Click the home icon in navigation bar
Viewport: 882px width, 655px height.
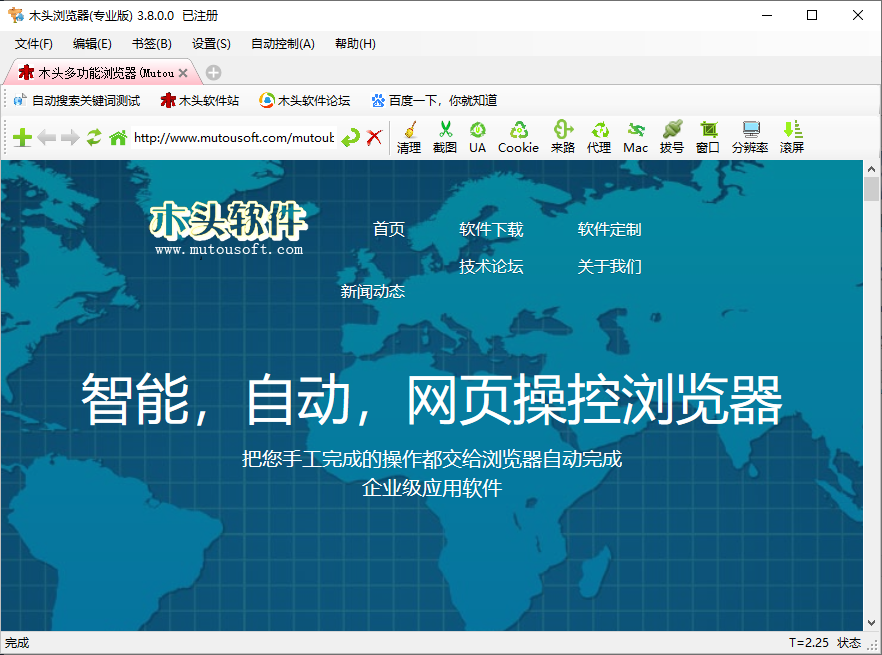click(x=116, y=137)
